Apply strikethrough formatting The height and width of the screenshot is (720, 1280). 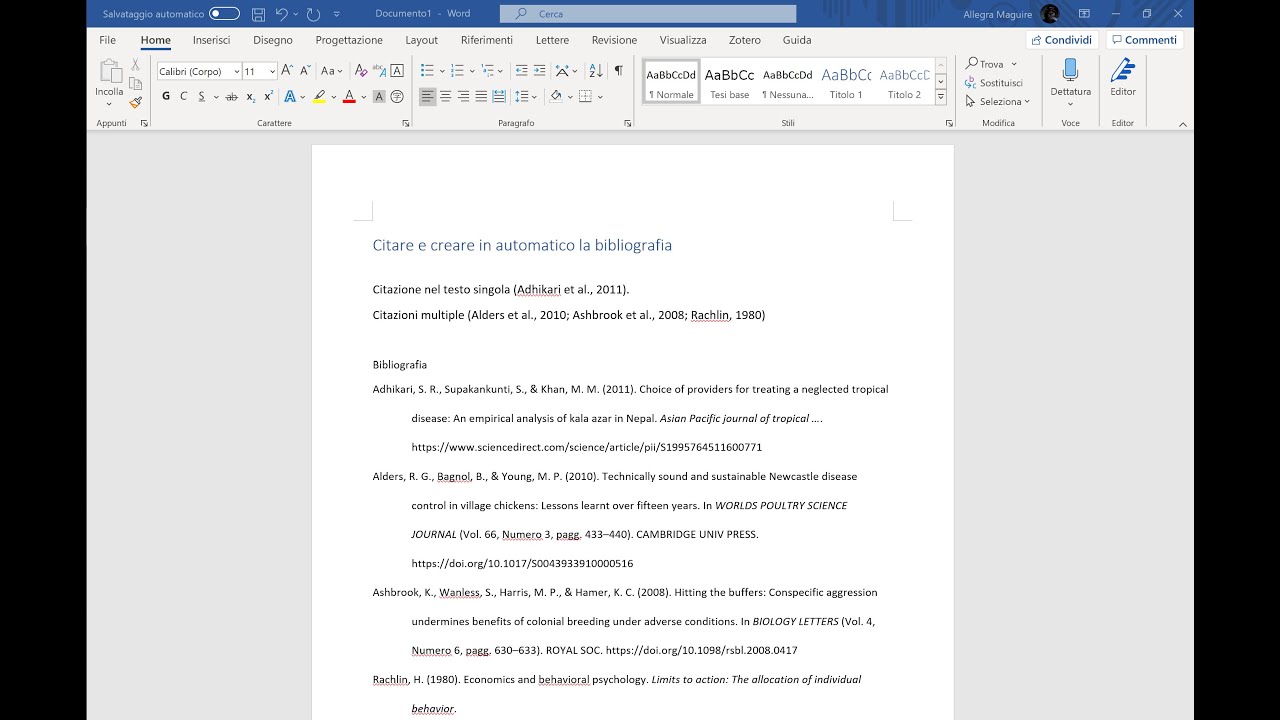coord(232,97)
